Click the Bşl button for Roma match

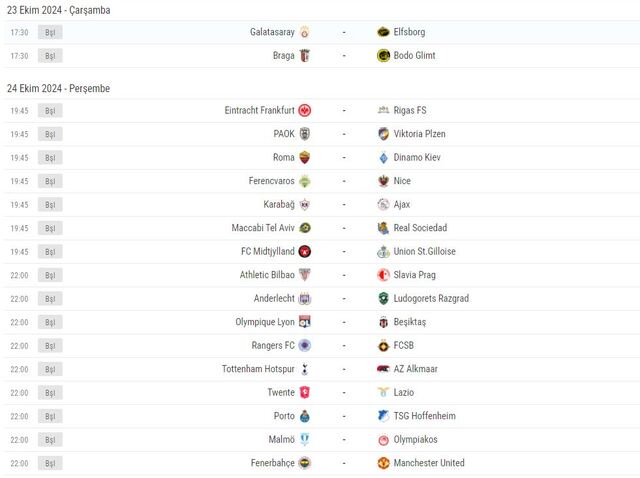pos(50,157)
